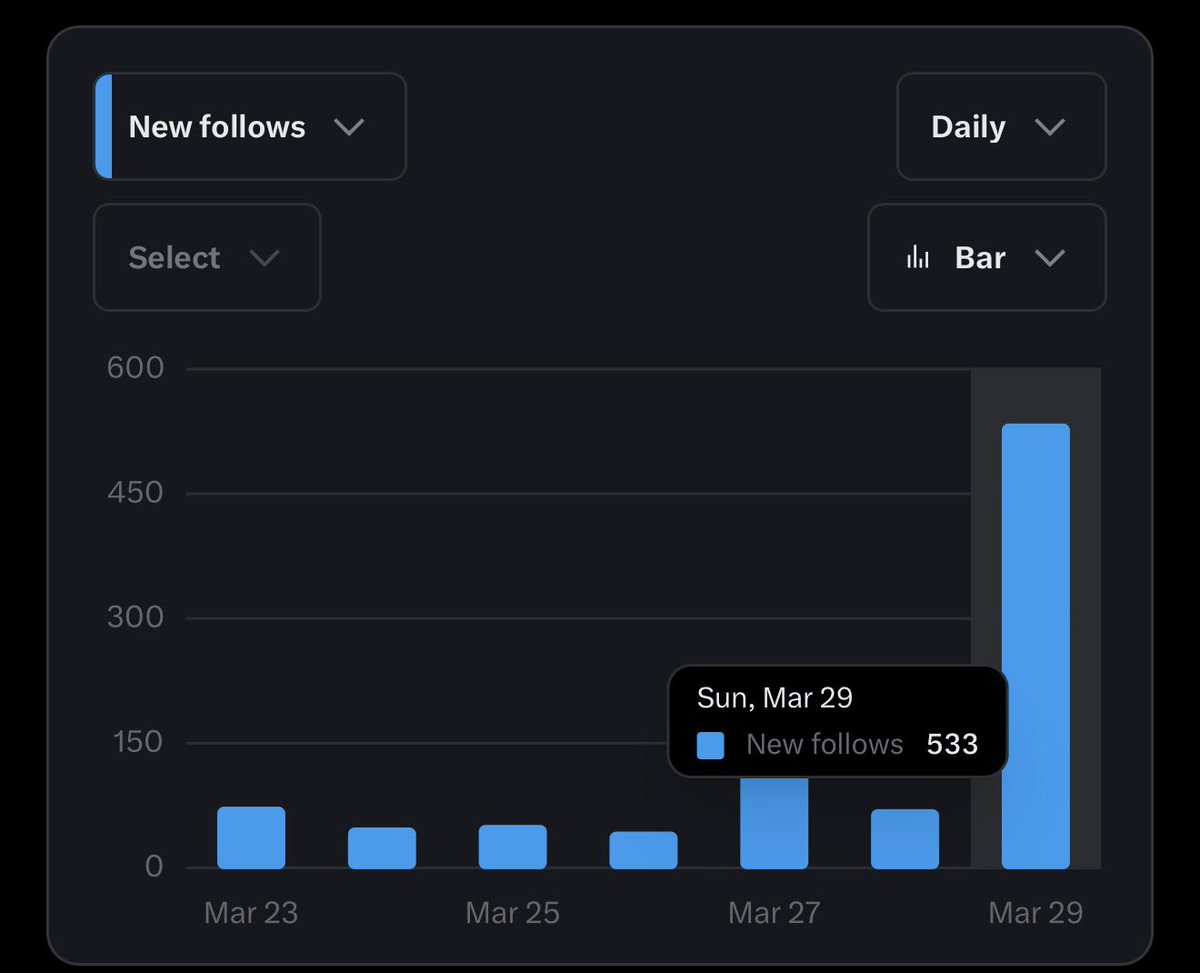The image size is (1200, 973).
Task: Click the 'New follows' tooltip label
Action: [825, 745]
